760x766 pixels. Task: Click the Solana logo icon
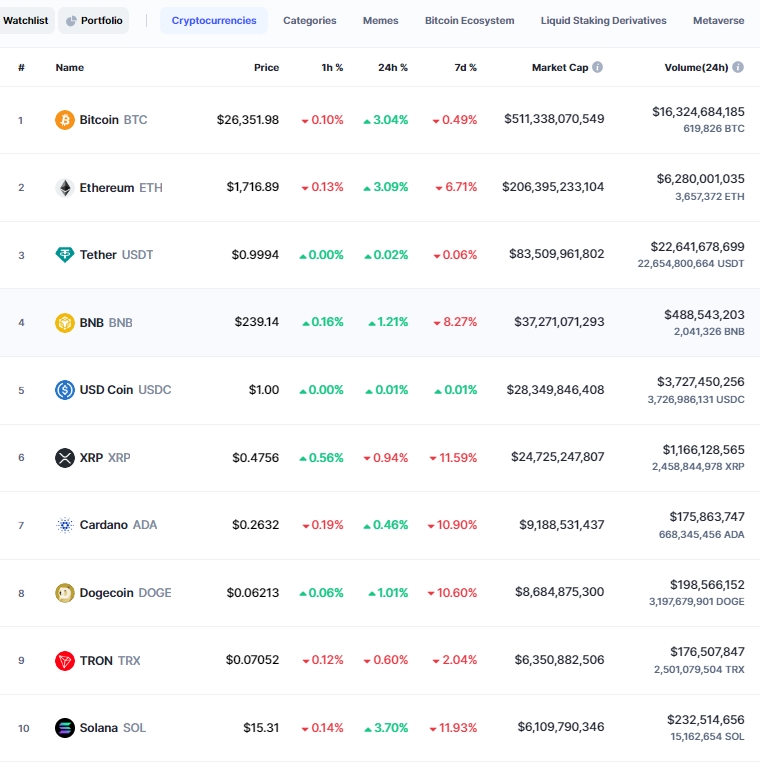coord(65,728)
